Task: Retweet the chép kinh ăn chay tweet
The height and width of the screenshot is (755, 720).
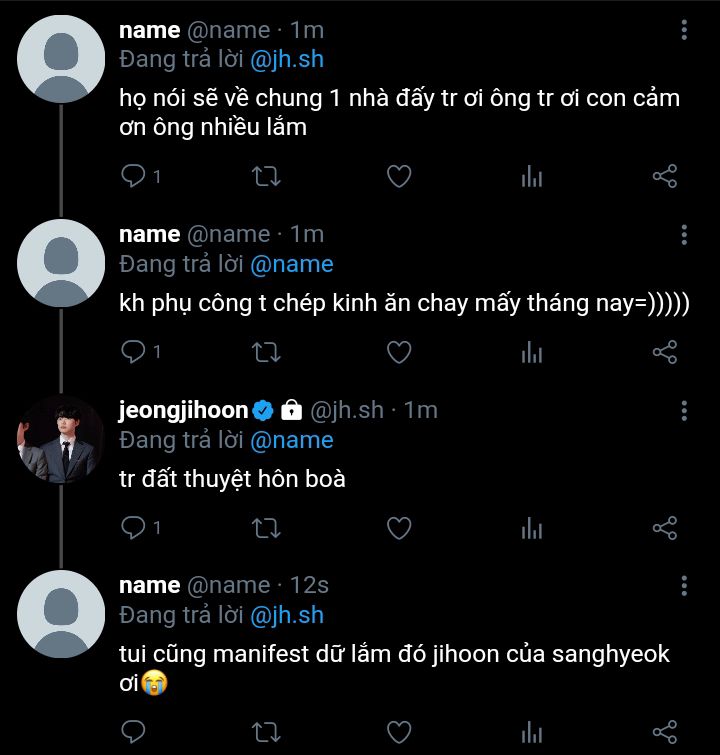Action: (265, 352)
